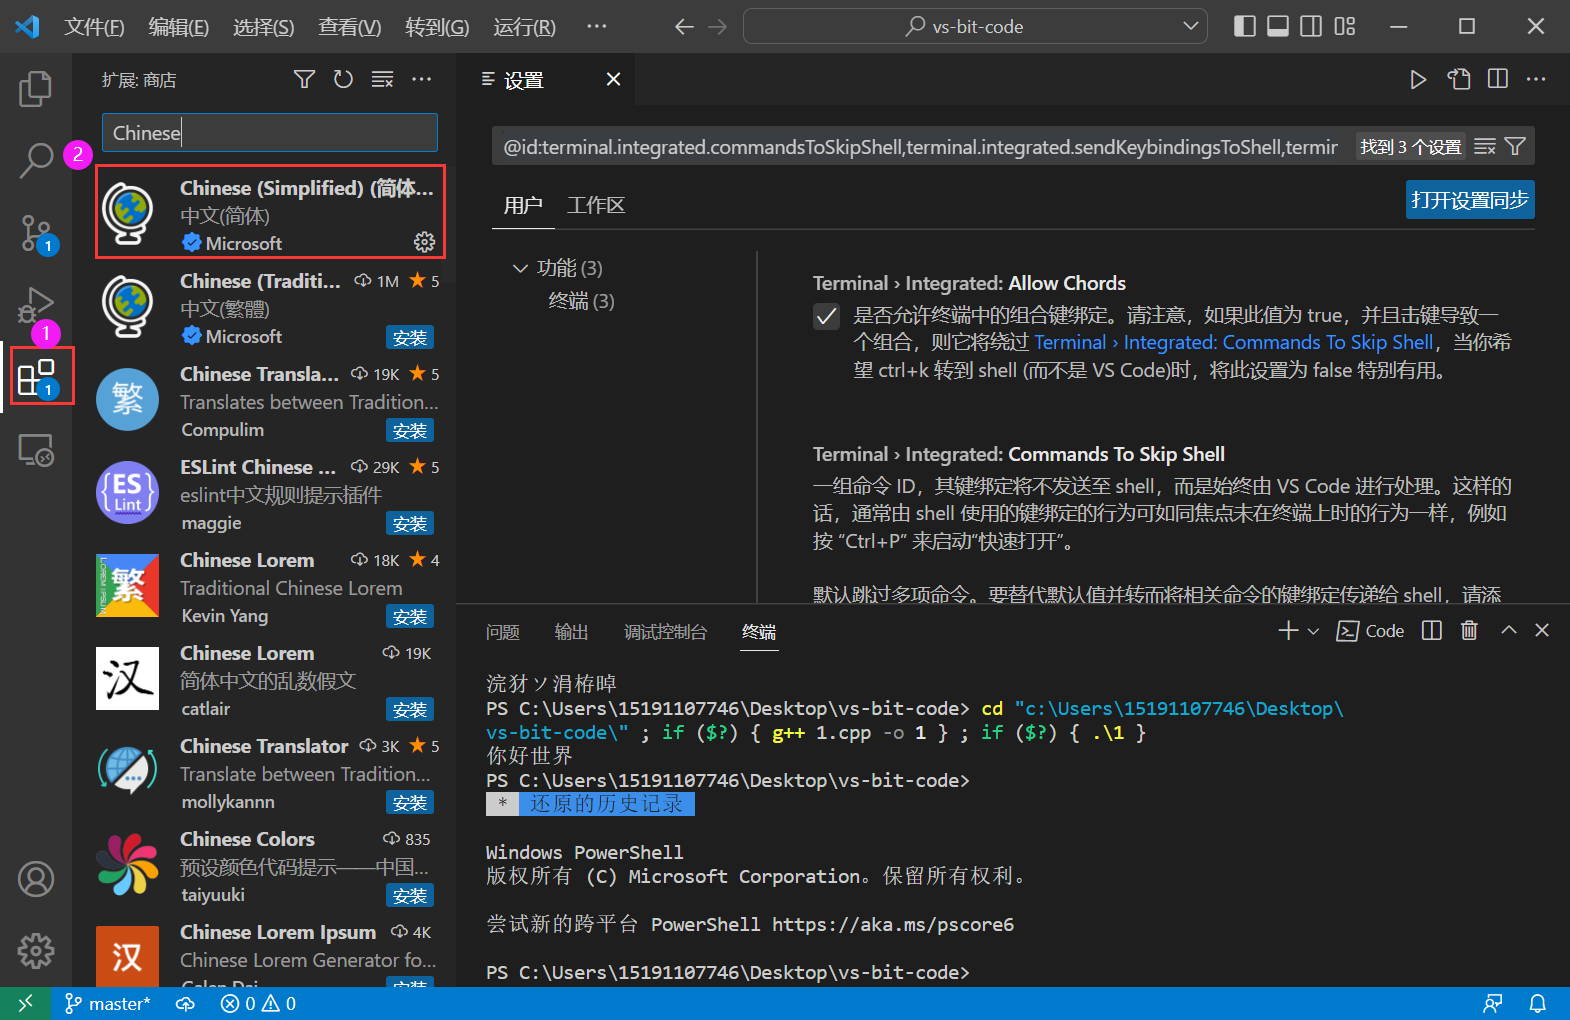Clear extensions search results icon
The width and height of the screenshot is (1570, 1020).
tap(382, 79)
